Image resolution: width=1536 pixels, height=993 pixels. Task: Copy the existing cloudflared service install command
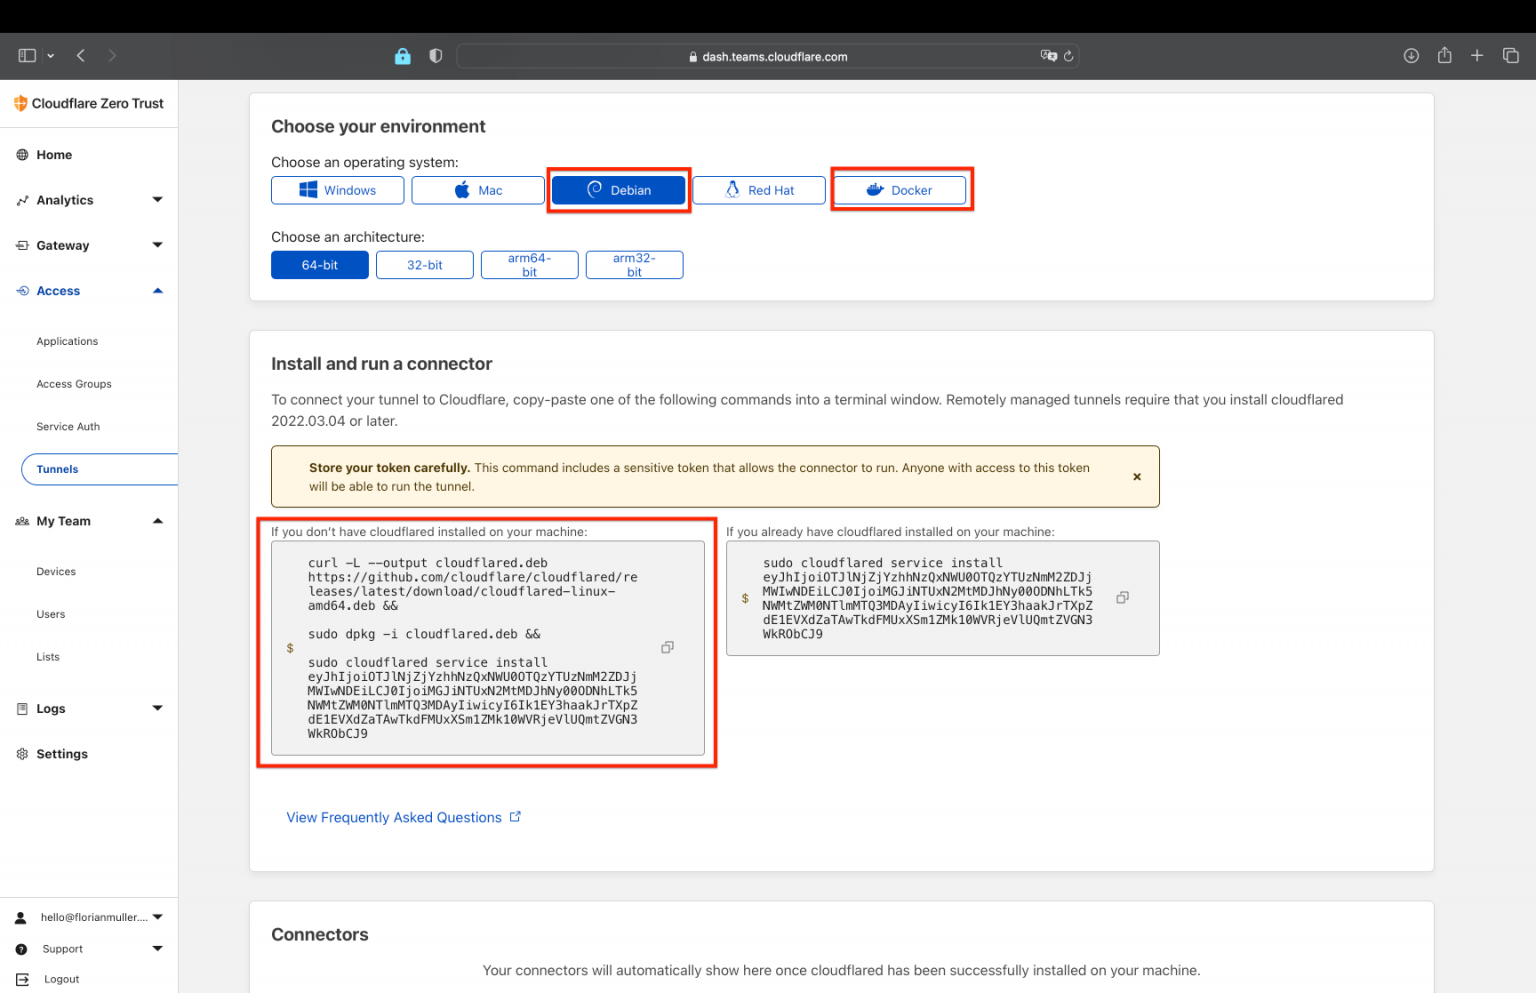1122,596
